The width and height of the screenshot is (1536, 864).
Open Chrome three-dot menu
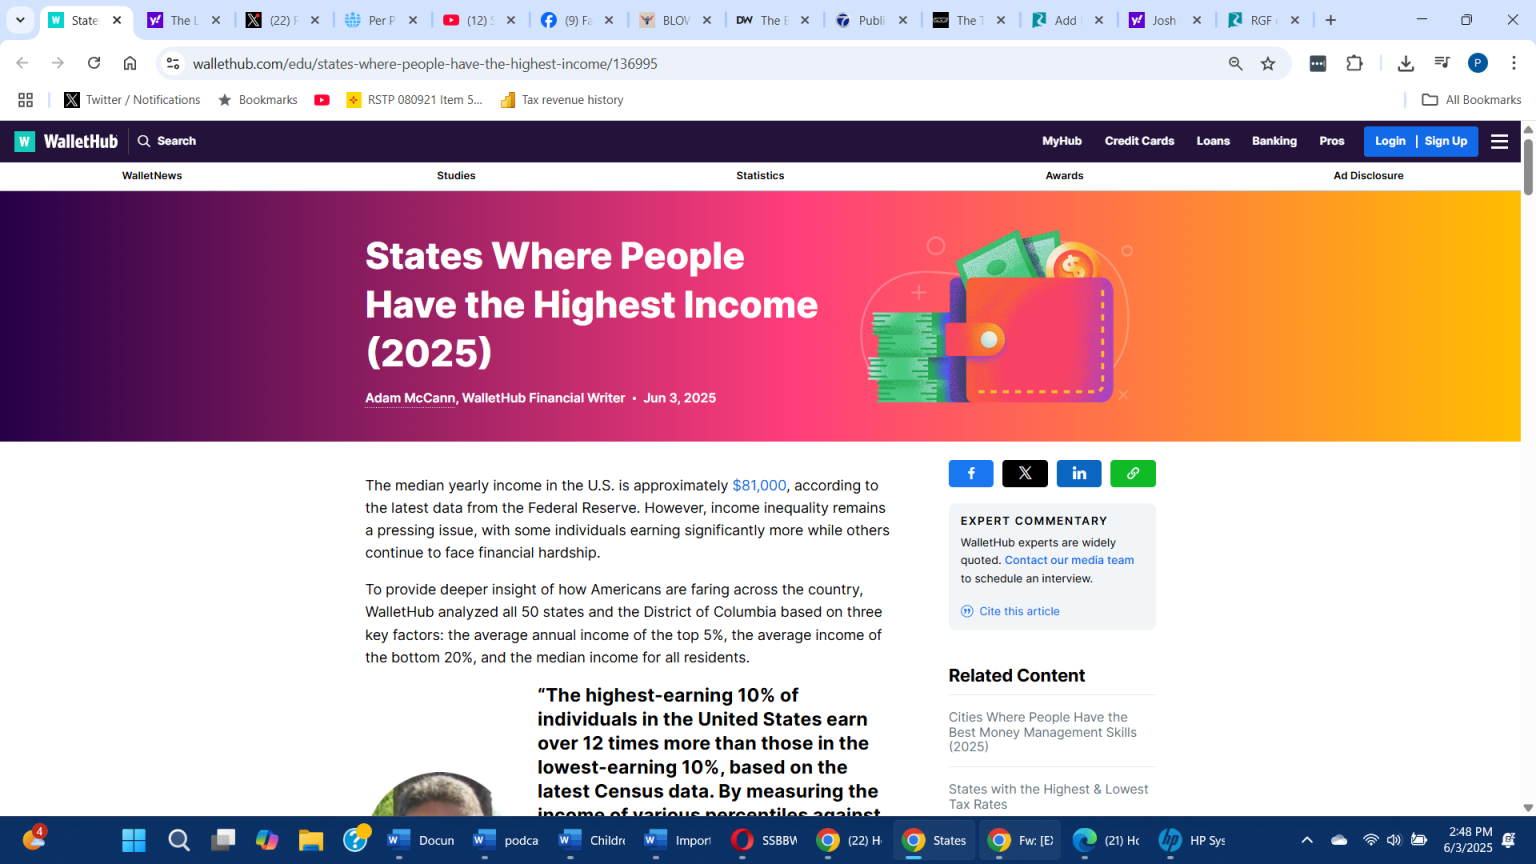[x=1514, y=63]
